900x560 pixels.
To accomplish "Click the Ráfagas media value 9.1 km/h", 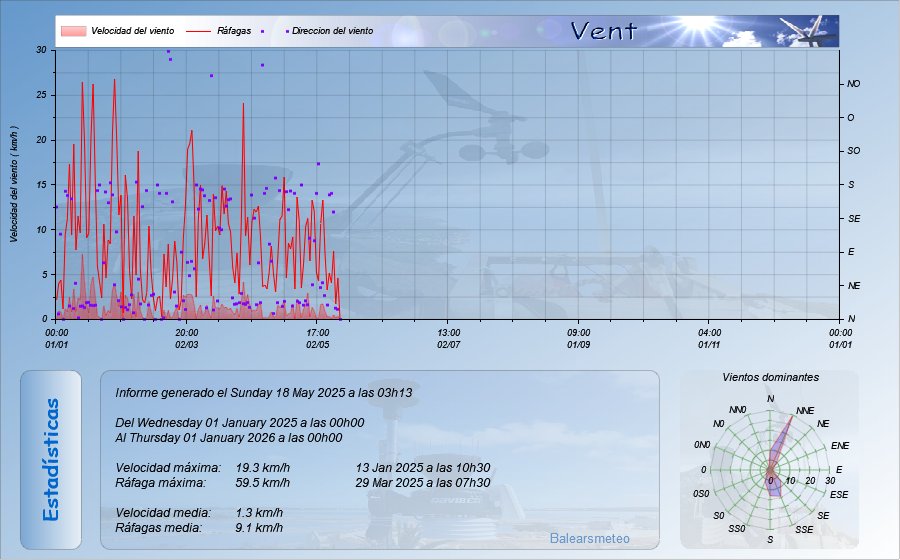I will click(x=259, y=527).
